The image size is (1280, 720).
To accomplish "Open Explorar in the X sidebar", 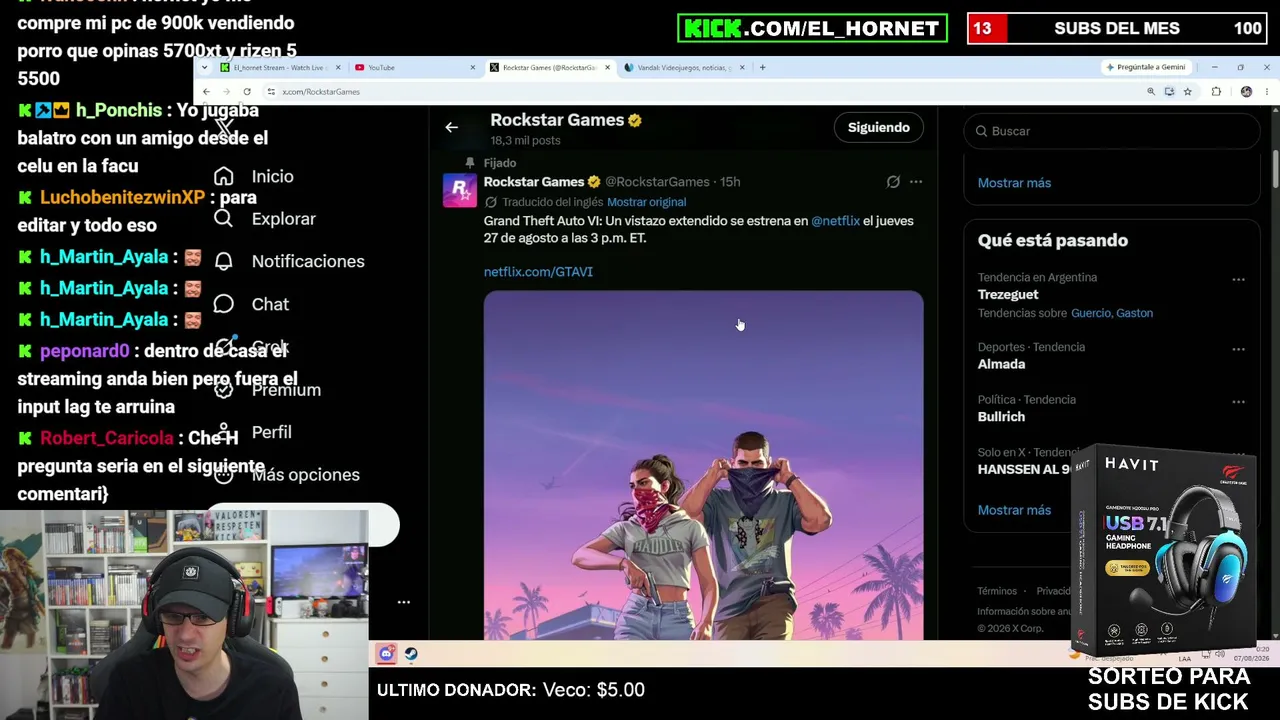I will pyautogui.click(x=265, y=219).
